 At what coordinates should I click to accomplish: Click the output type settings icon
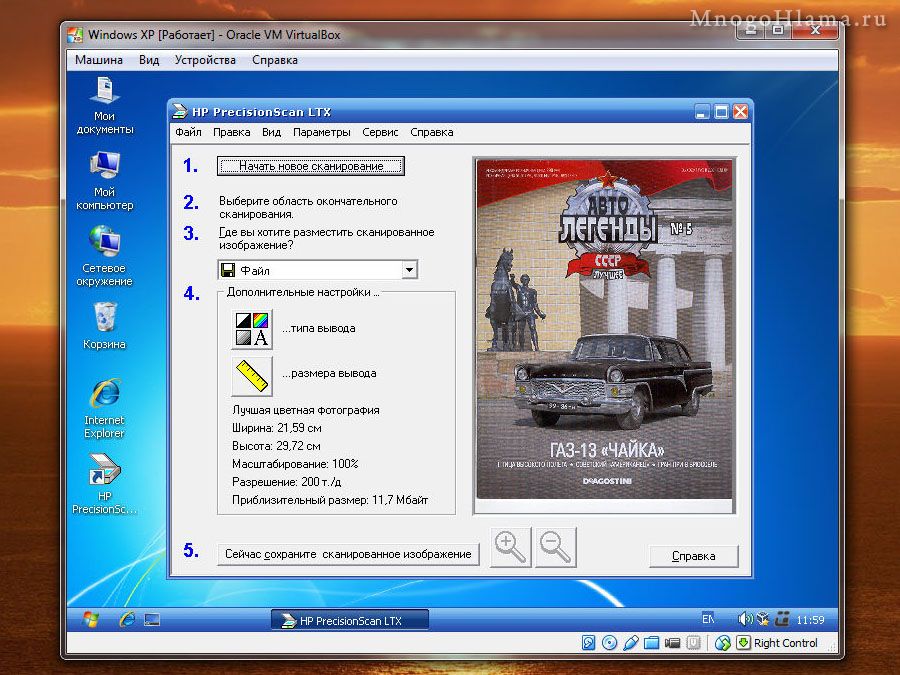click(x=252, y=329)
